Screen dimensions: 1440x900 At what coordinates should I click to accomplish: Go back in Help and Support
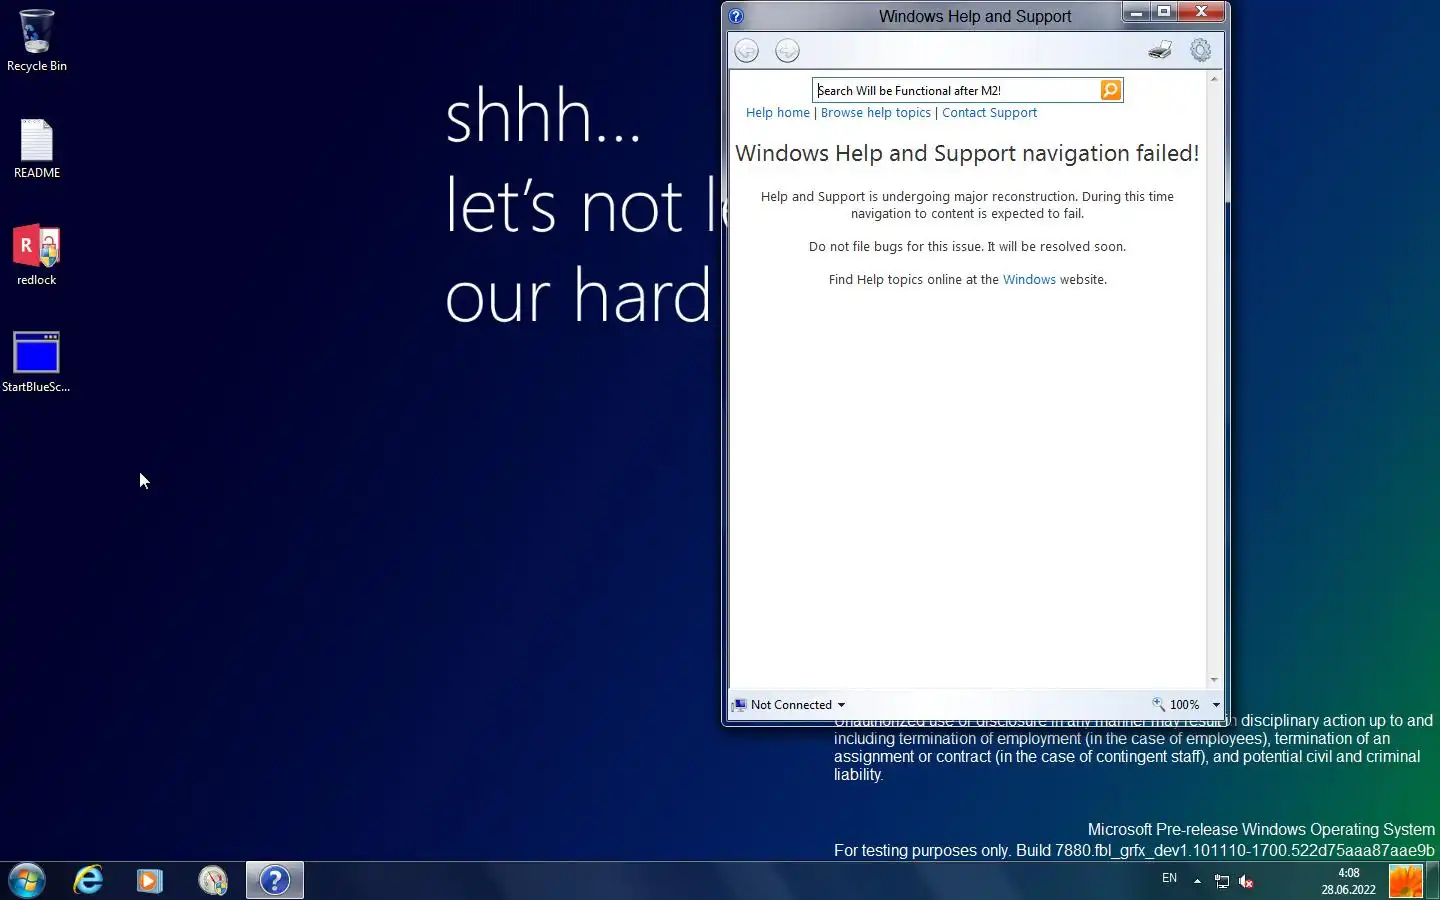pos(746,50)
